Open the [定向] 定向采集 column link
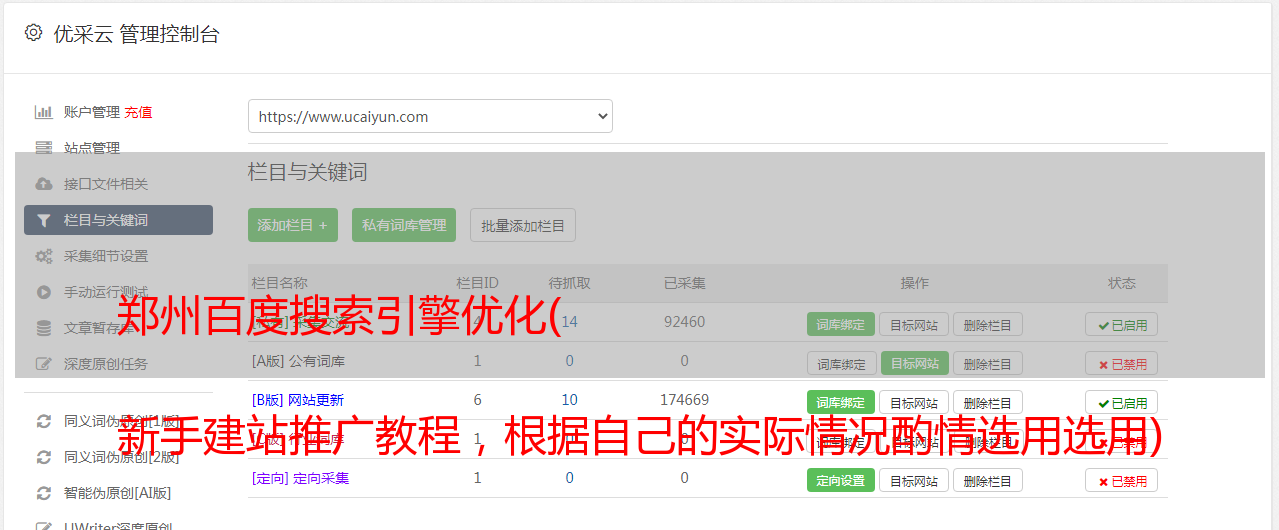This screenshot has width=1279, height=530. (301, 478)
